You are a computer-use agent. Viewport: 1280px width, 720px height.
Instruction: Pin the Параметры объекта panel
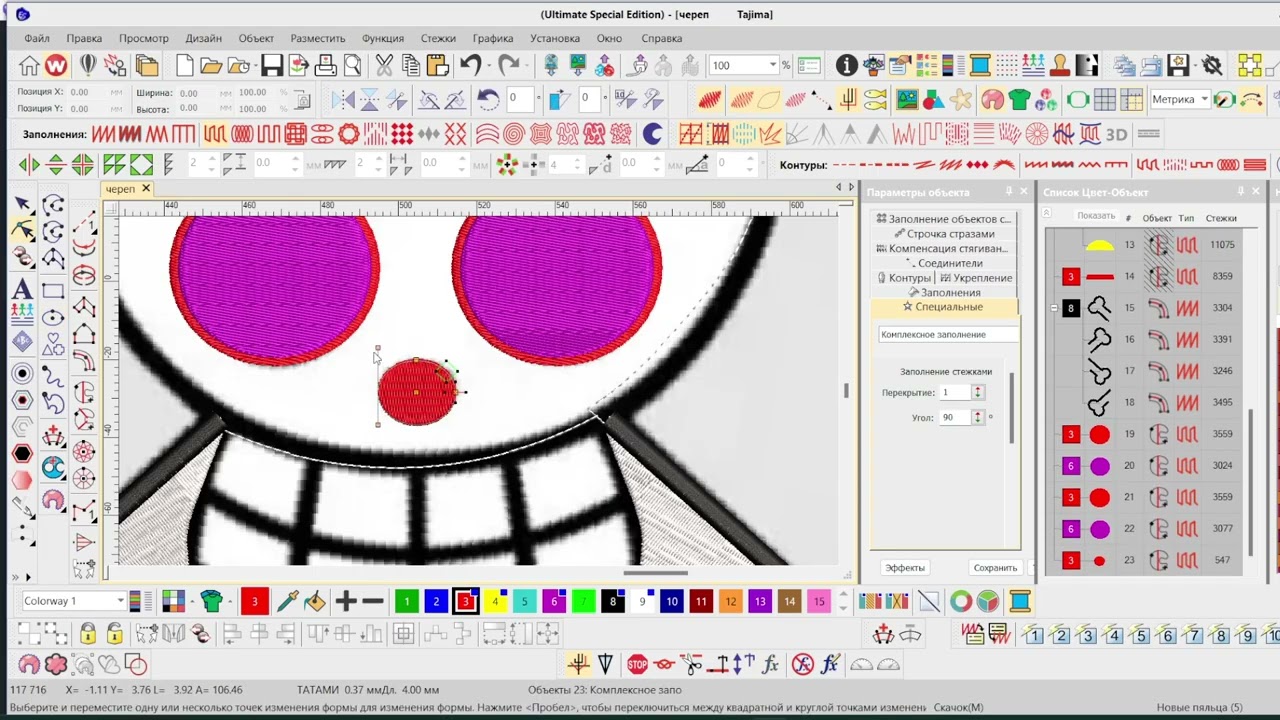[x=1008, y=191]
